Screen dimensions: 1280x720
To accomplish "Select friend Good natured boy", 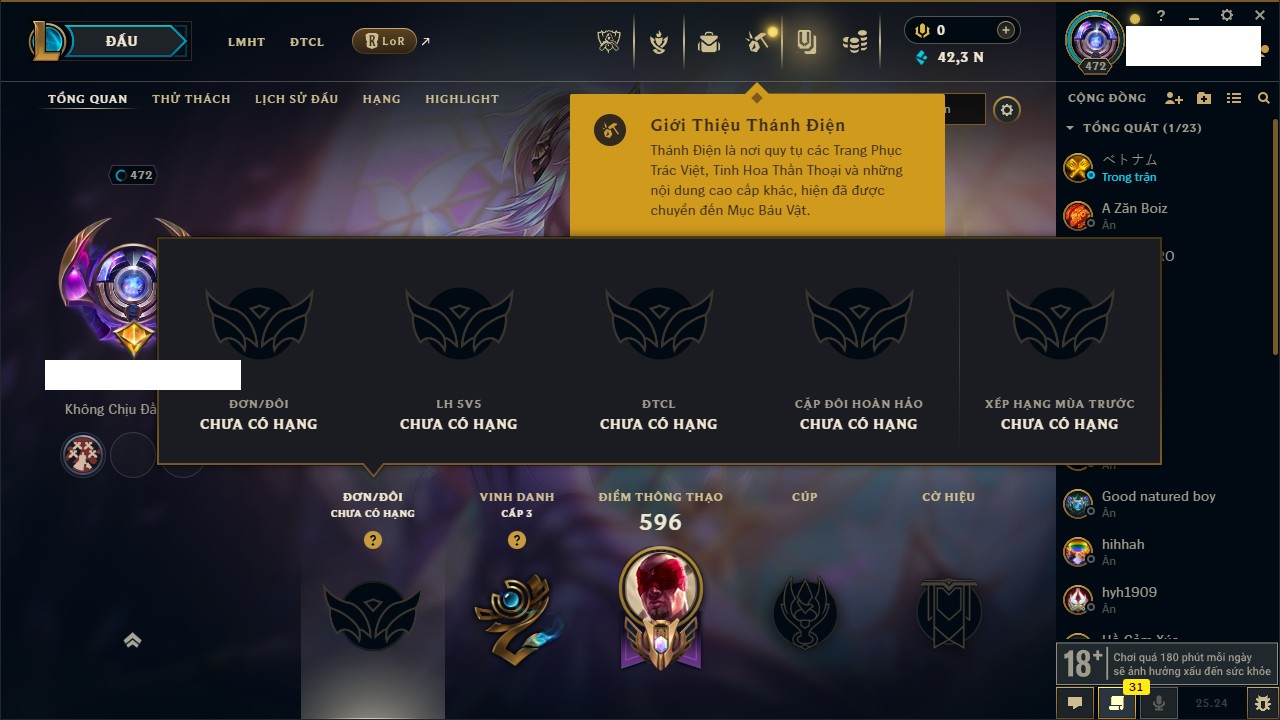I will (1158, 504).
